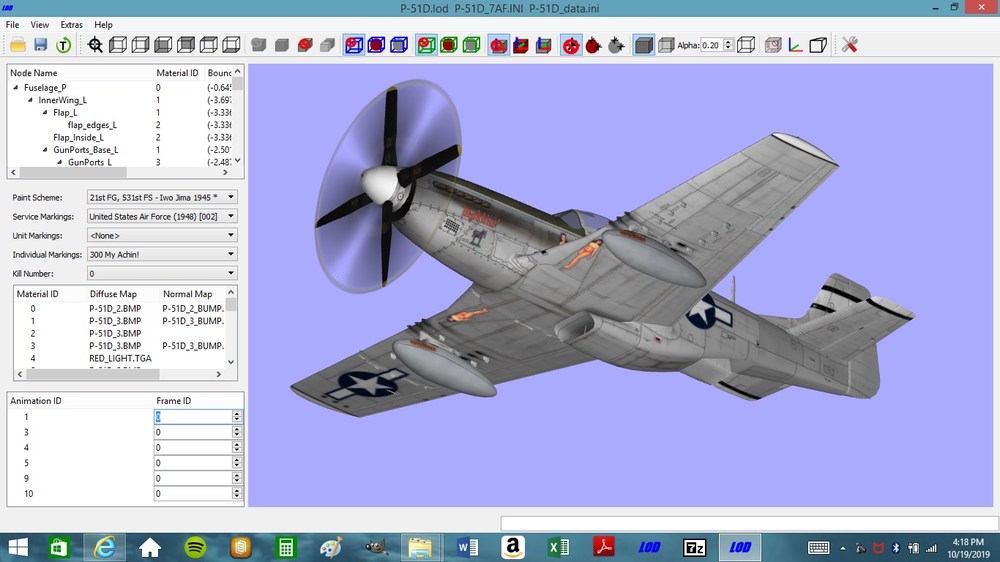Select the RED_LIGHT.TGA diffuse map cell
Viewport: 1000px width, 562px height.
[121, 358]
